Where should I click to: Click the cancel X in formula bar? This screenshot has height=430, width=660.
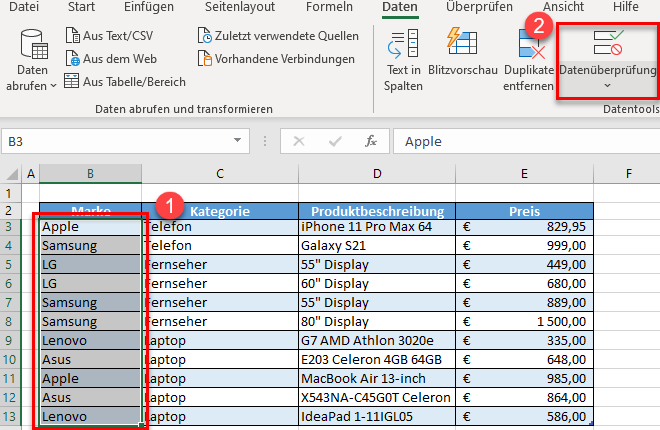coord(299,141)
